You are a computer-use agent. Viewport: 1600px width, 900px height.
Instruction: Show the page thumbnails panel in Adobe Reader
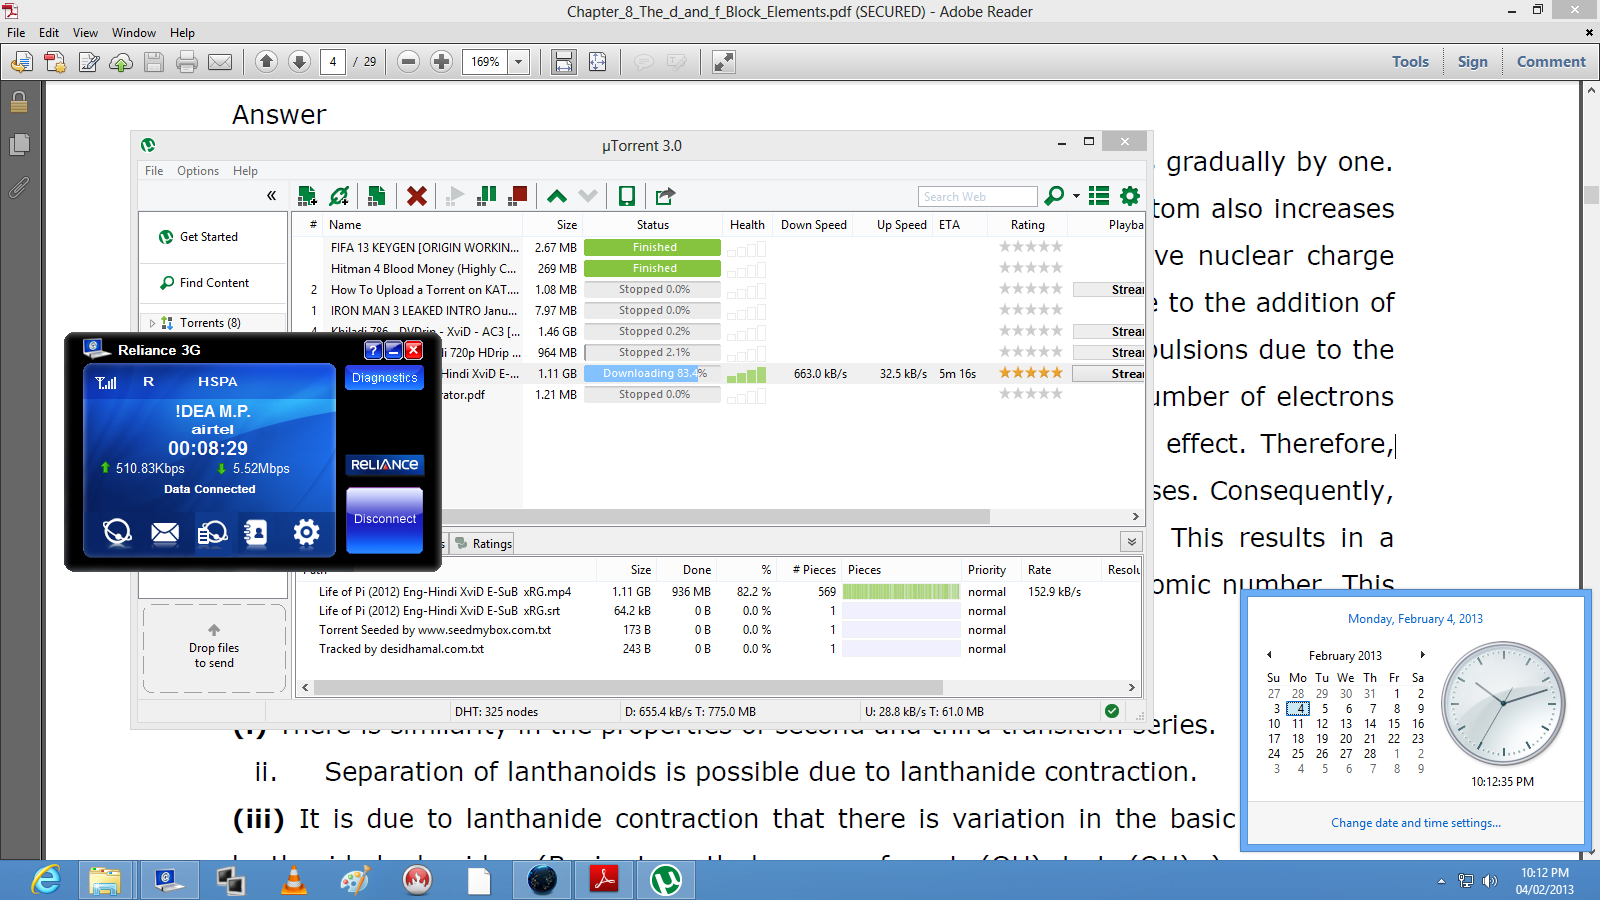pyautogui.click(x=19, y=144)
